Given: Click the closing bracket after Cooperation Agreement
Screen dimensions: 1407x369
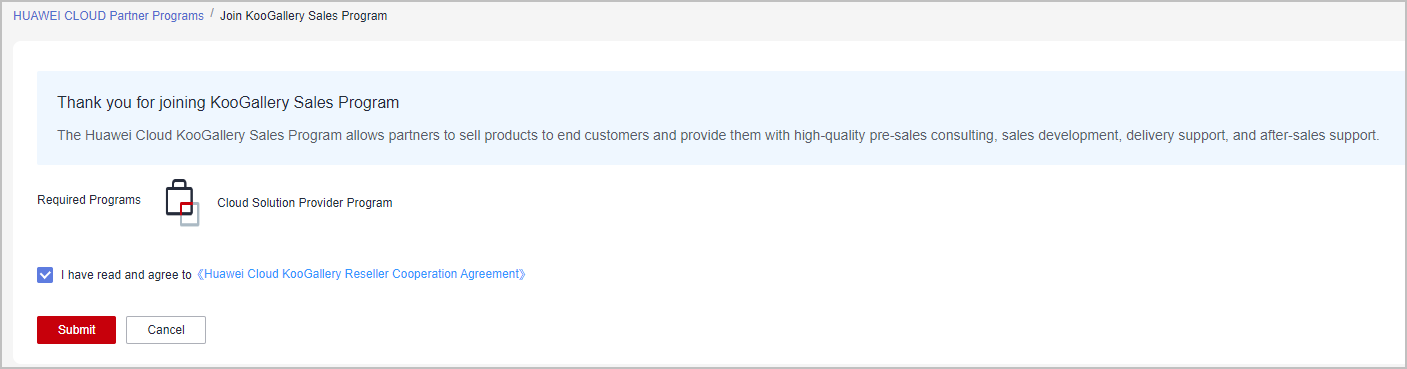Looking at the screenshot, I should pos(522,274).
